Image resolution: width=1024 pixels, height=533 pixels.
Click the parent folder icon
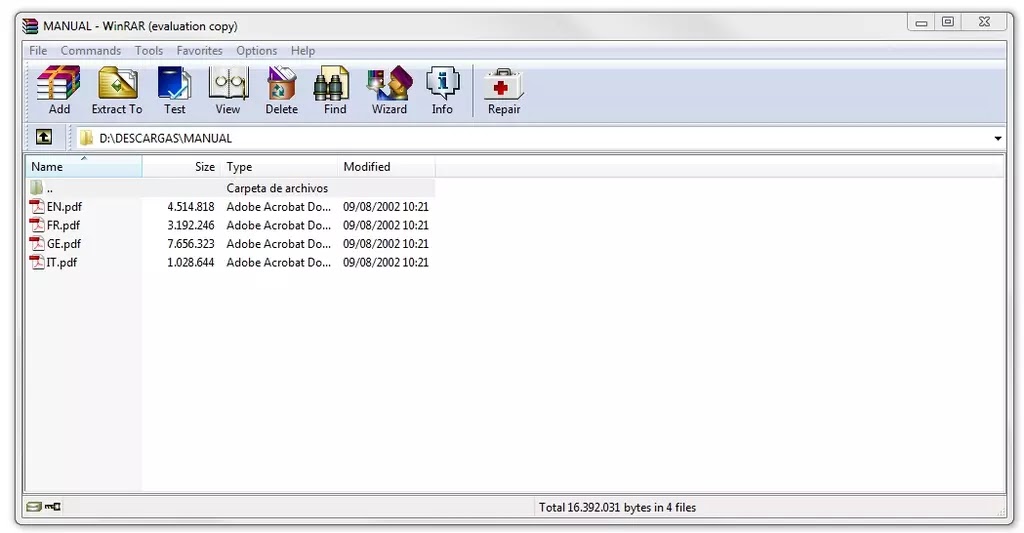pos(37,188)
